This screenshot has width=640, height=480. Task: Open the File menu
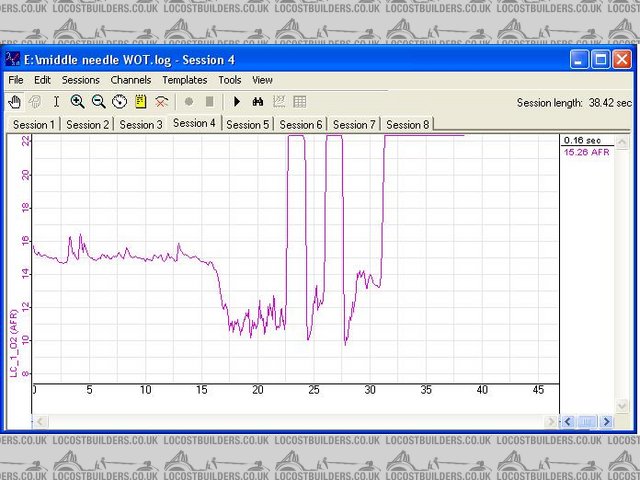(16, 80)
